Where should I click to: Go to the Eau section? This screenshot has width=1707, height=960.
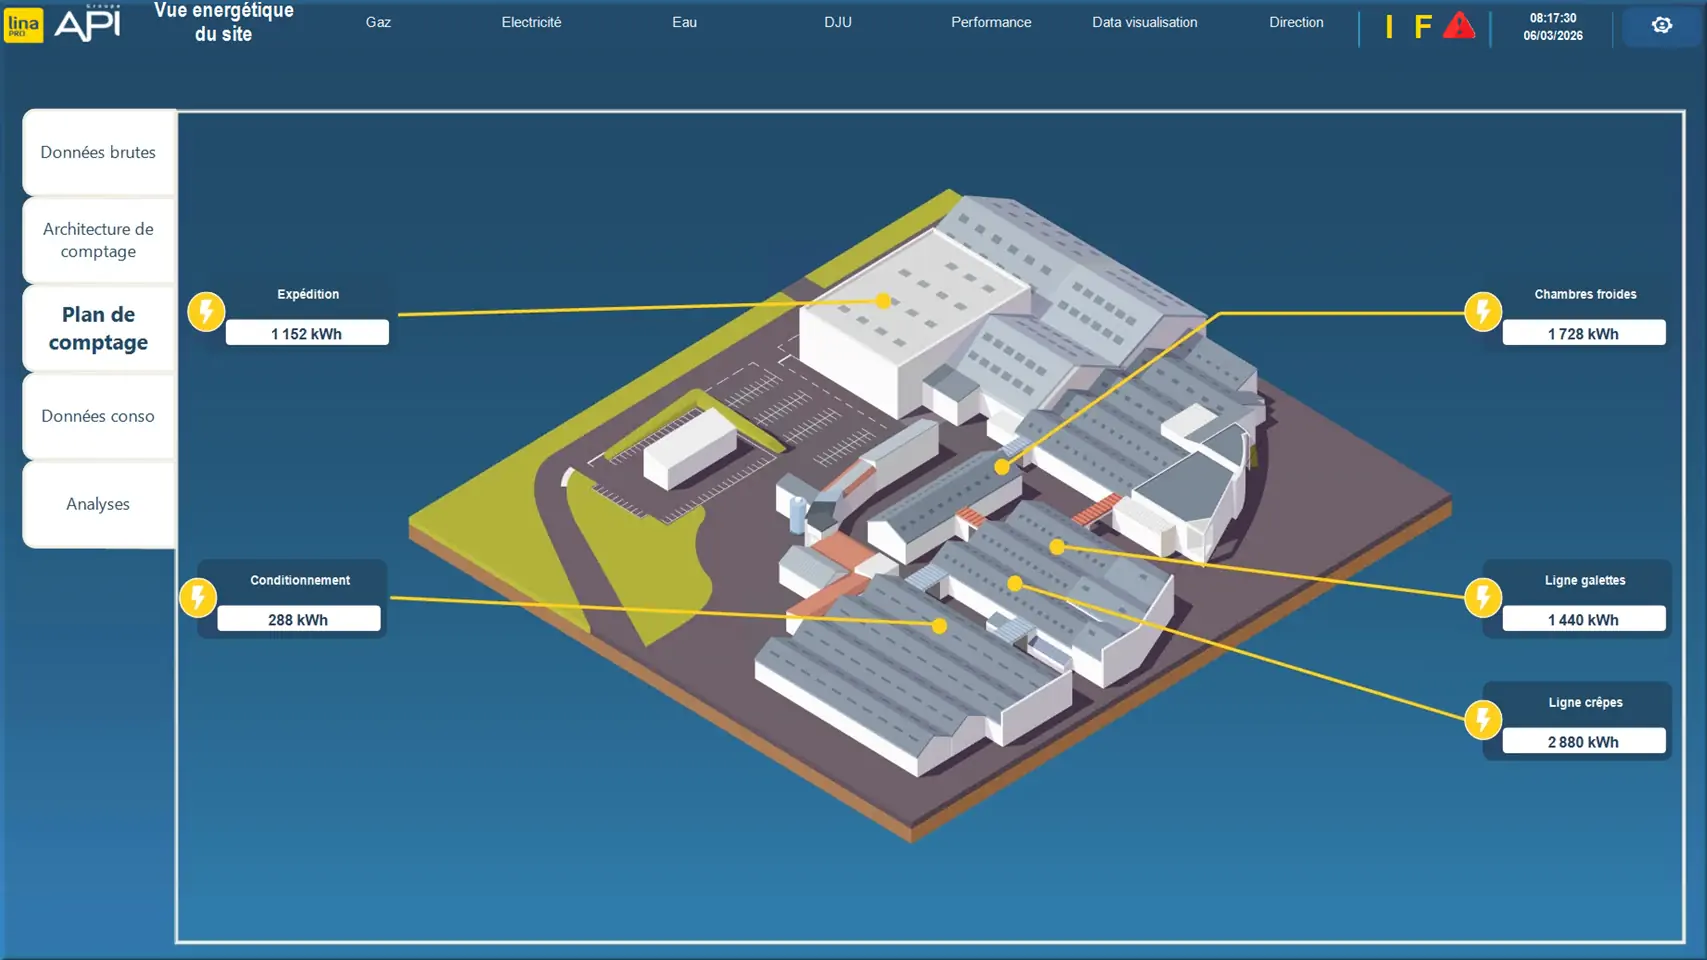coord(684,22)
